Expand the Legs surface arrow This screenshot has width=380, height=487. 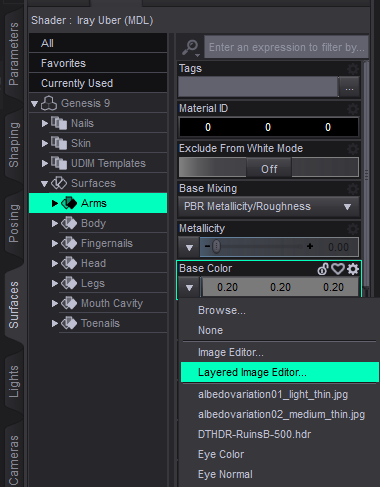click(x=55, y=284)
